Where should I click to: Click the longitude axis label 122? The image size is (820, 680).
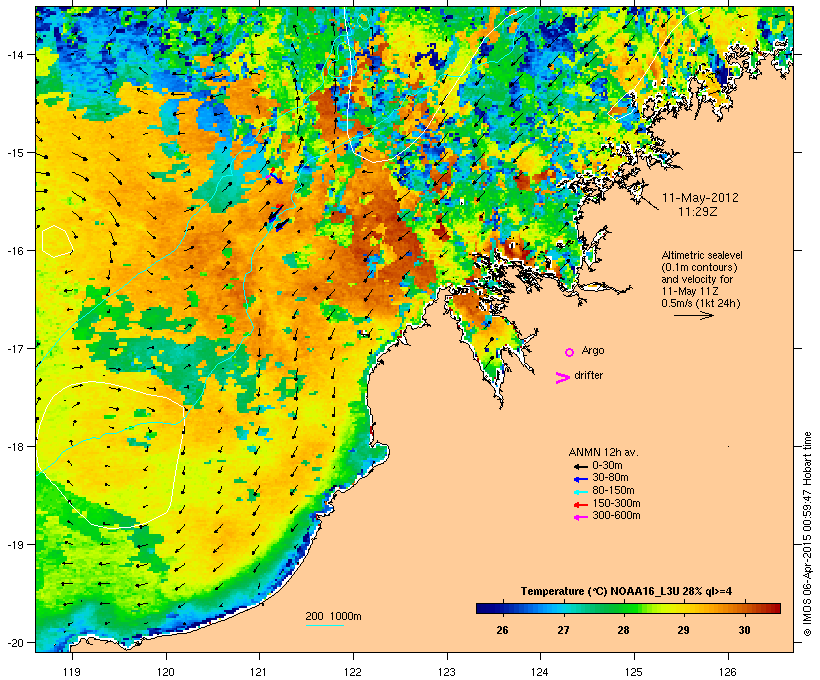coord(353,672)
